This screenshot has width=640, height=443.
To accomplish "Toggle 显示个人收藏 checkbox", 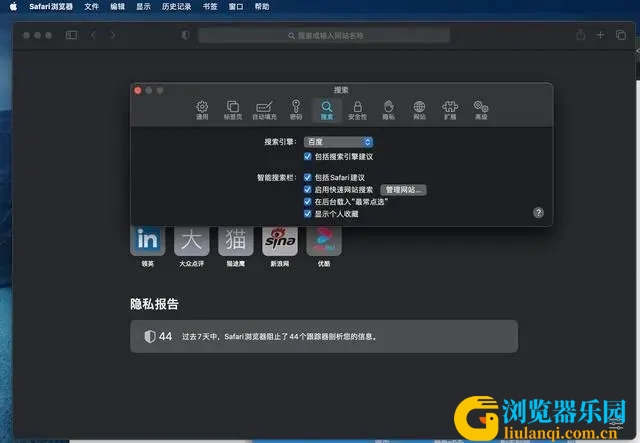I will point(308,214).
